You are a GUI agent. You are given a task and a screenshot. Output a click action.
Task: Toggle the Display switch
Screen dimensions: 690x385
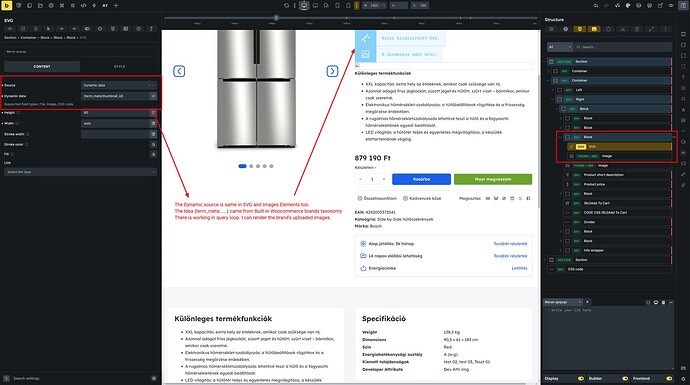[581, 378]
